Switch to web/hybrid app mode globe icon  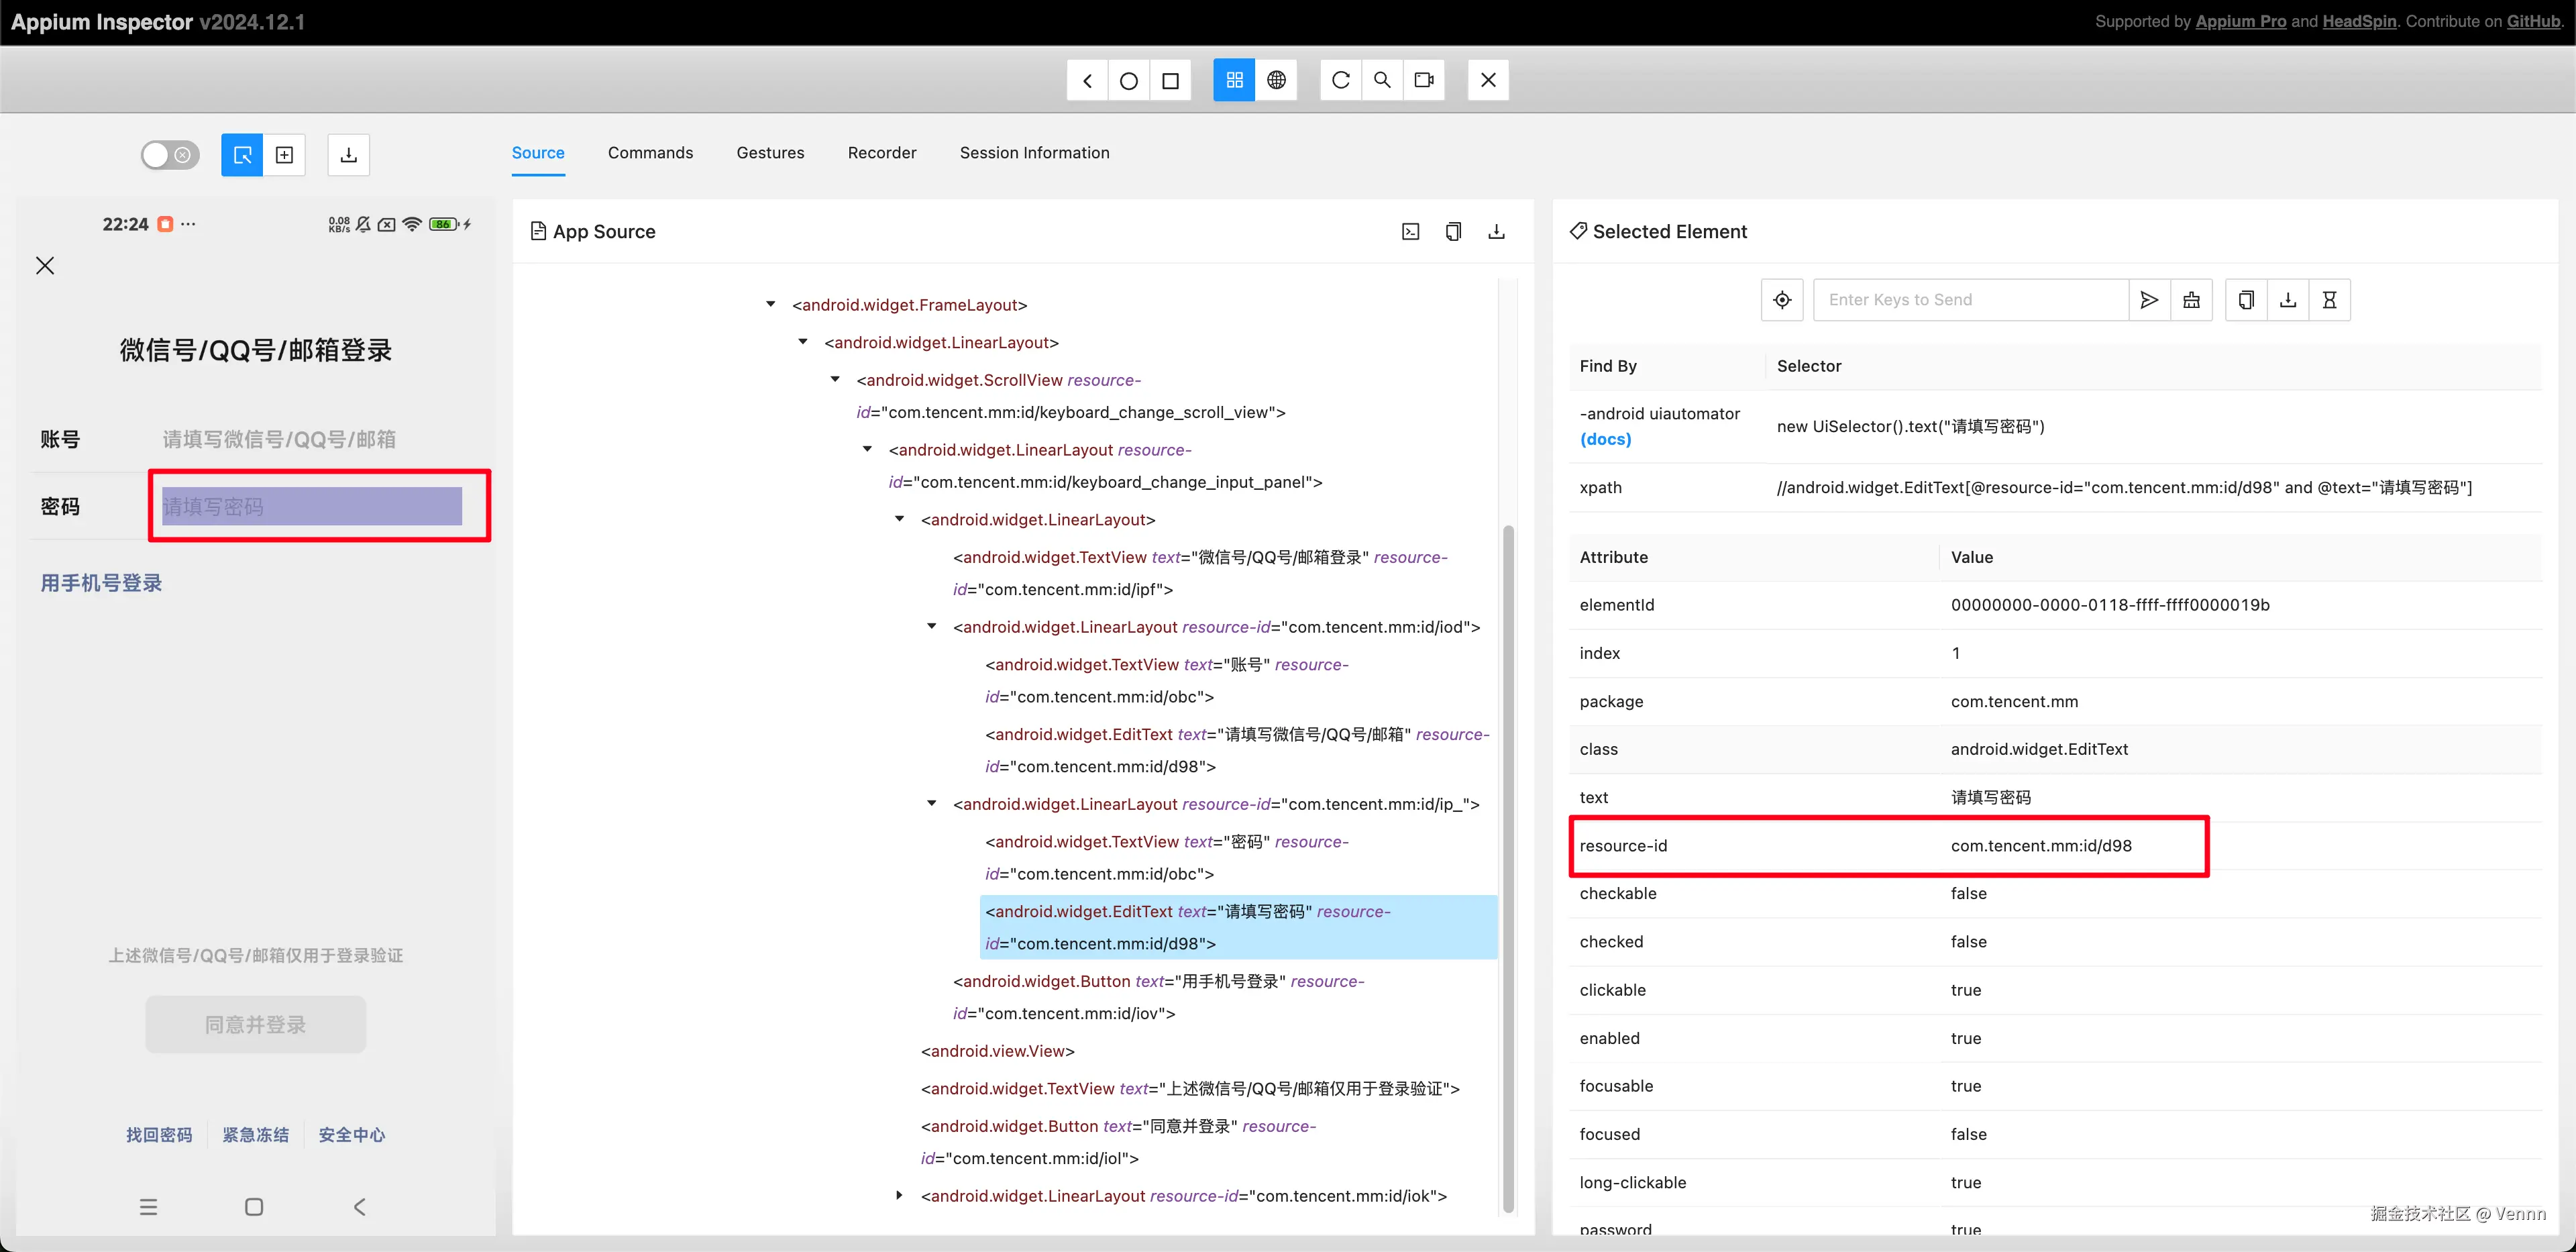tap(1276, 80)
